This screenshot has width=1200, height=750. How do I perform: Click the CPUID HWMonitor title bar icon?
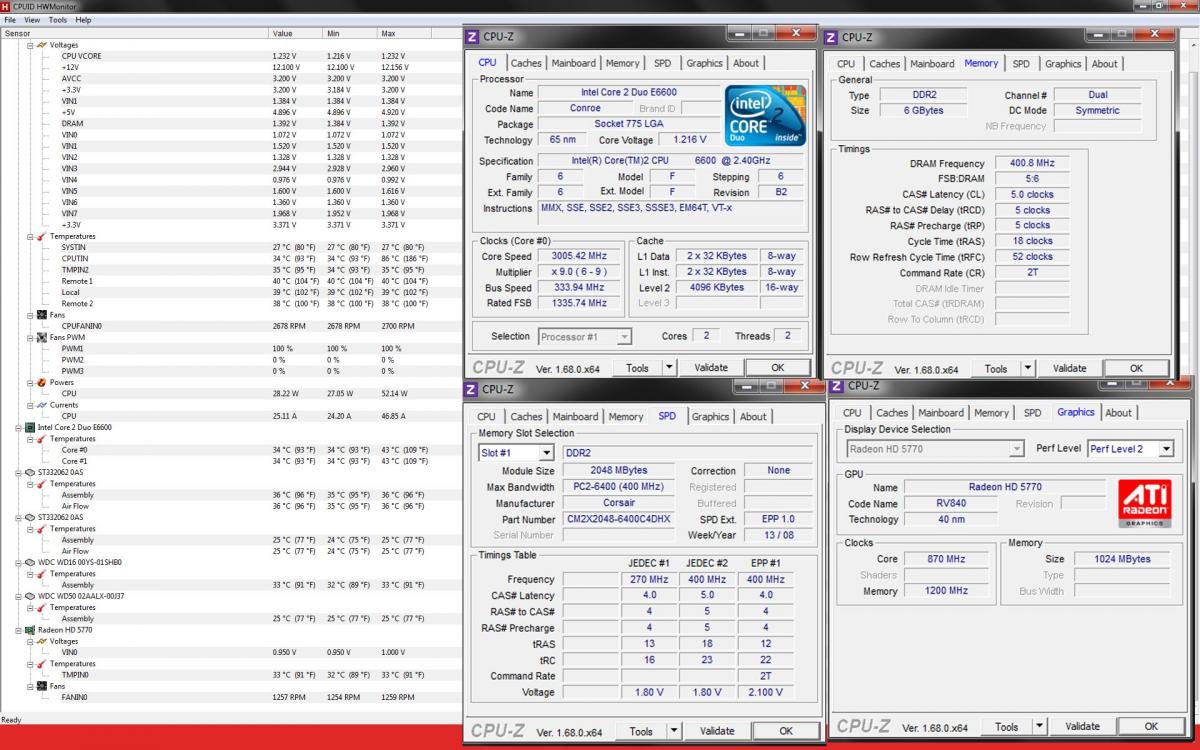(x=6, y=6)
